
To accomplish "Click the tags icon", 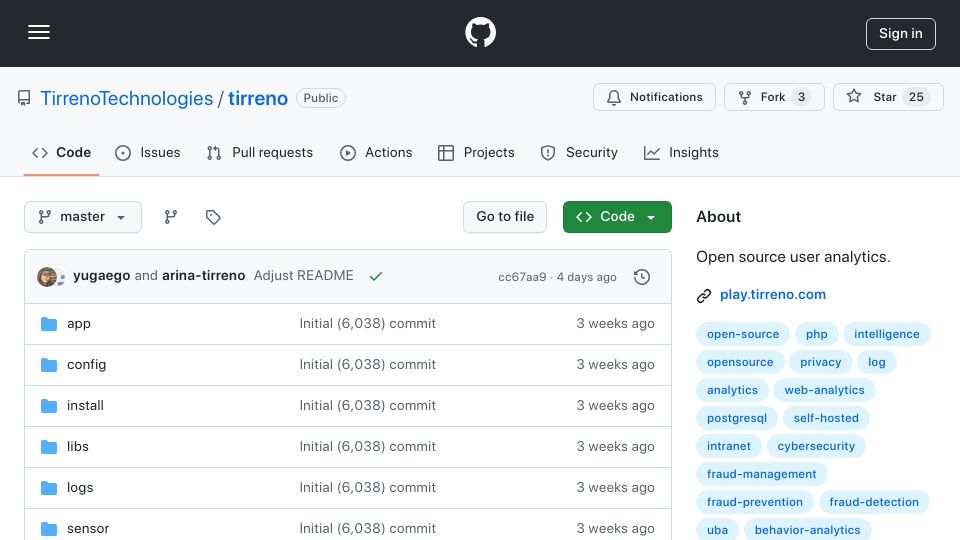I will (x=213, y=217).
